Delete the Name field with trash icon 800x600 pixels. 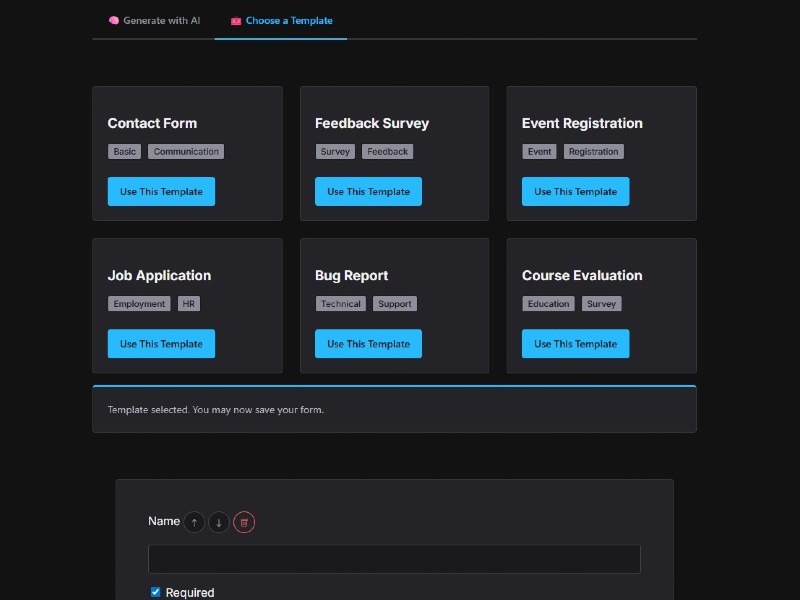point(244,521)
